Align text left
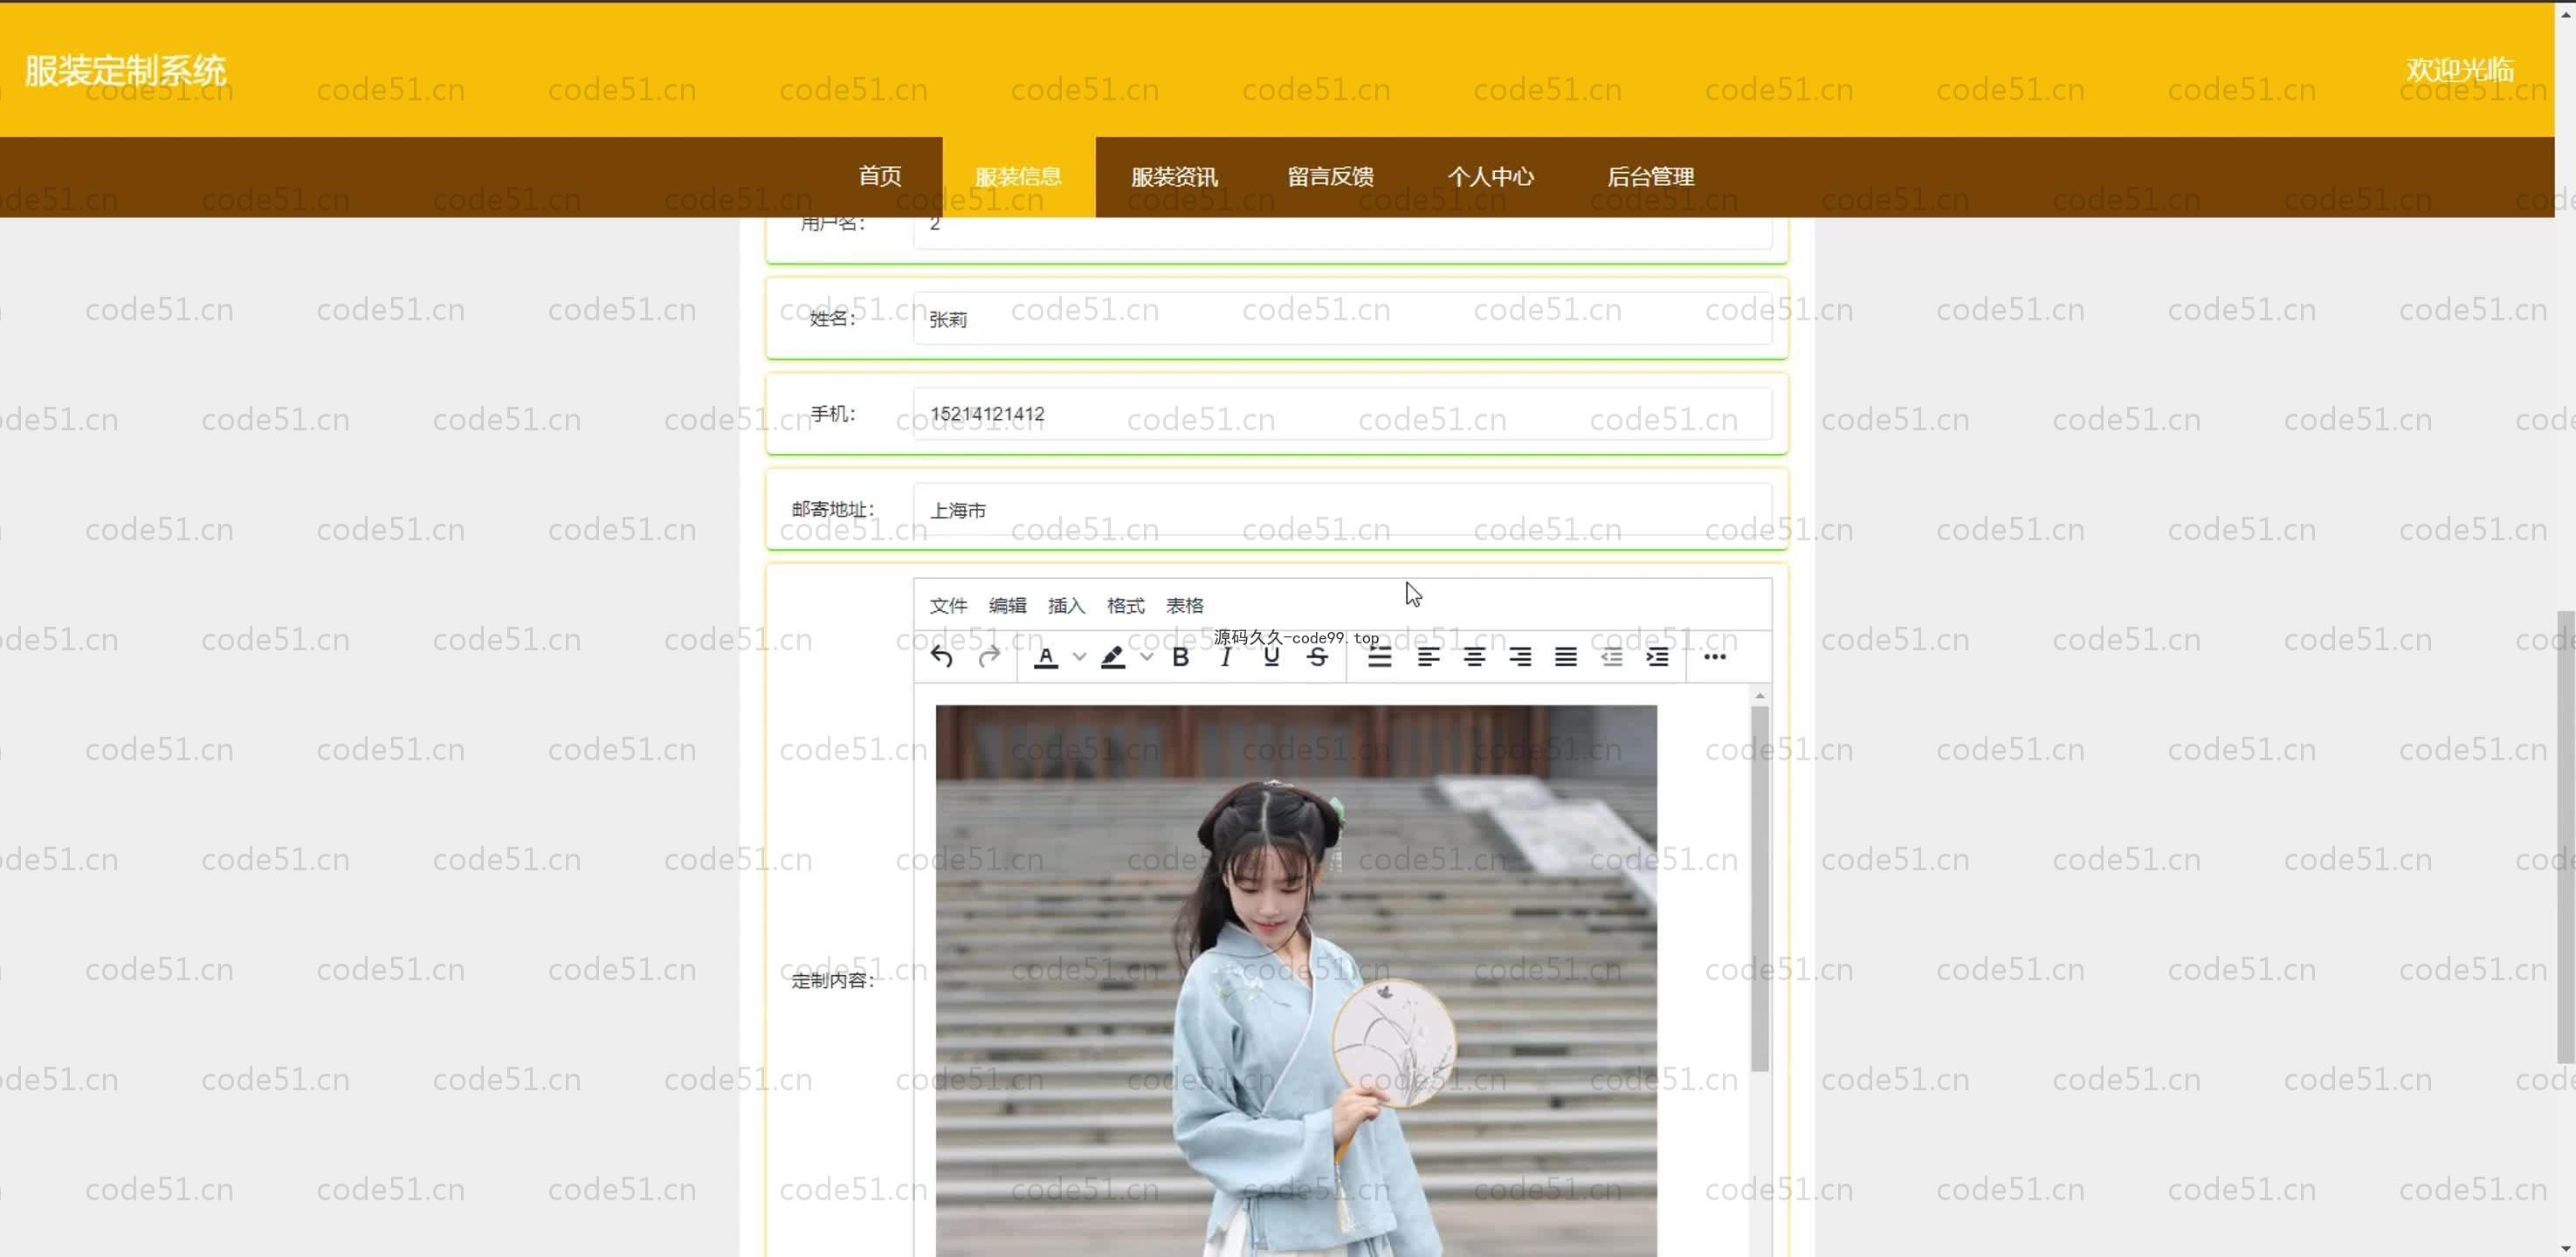2576x1257 pixels. point(1428,657)
